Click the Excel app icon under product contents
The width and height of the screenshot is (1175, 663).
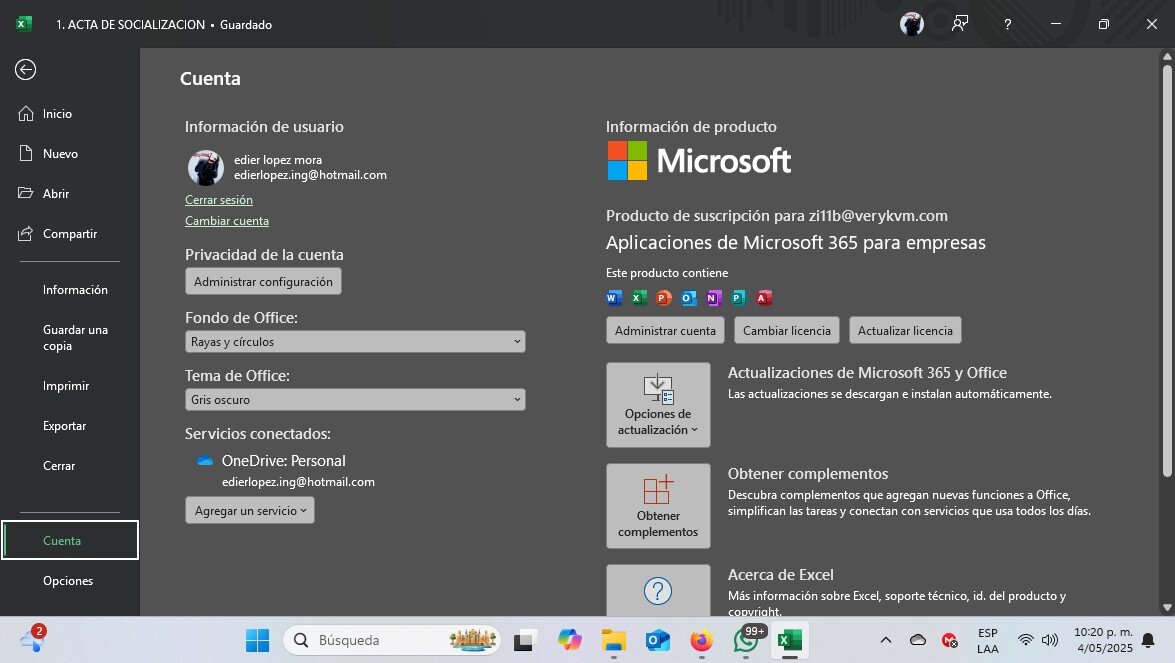point(638,298)
